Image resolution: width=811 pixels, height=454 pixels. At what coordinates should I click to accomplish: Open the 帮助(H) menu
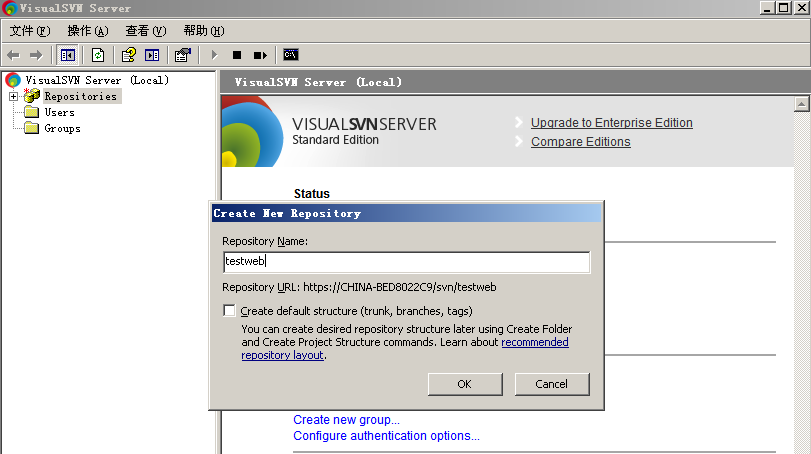(x=204, y=31)
